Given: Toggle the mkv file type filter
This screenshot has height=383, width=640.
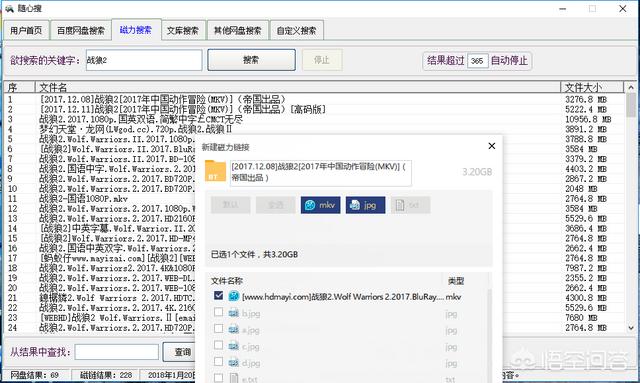Looking at the screenshot, I should [320, 205].
